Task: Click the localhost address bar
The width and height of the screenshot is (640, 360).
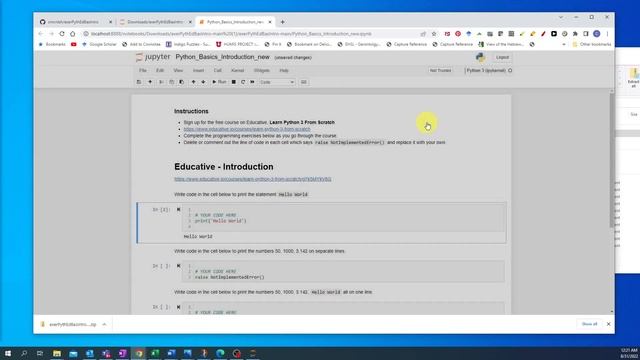Action: pos(231,34)
